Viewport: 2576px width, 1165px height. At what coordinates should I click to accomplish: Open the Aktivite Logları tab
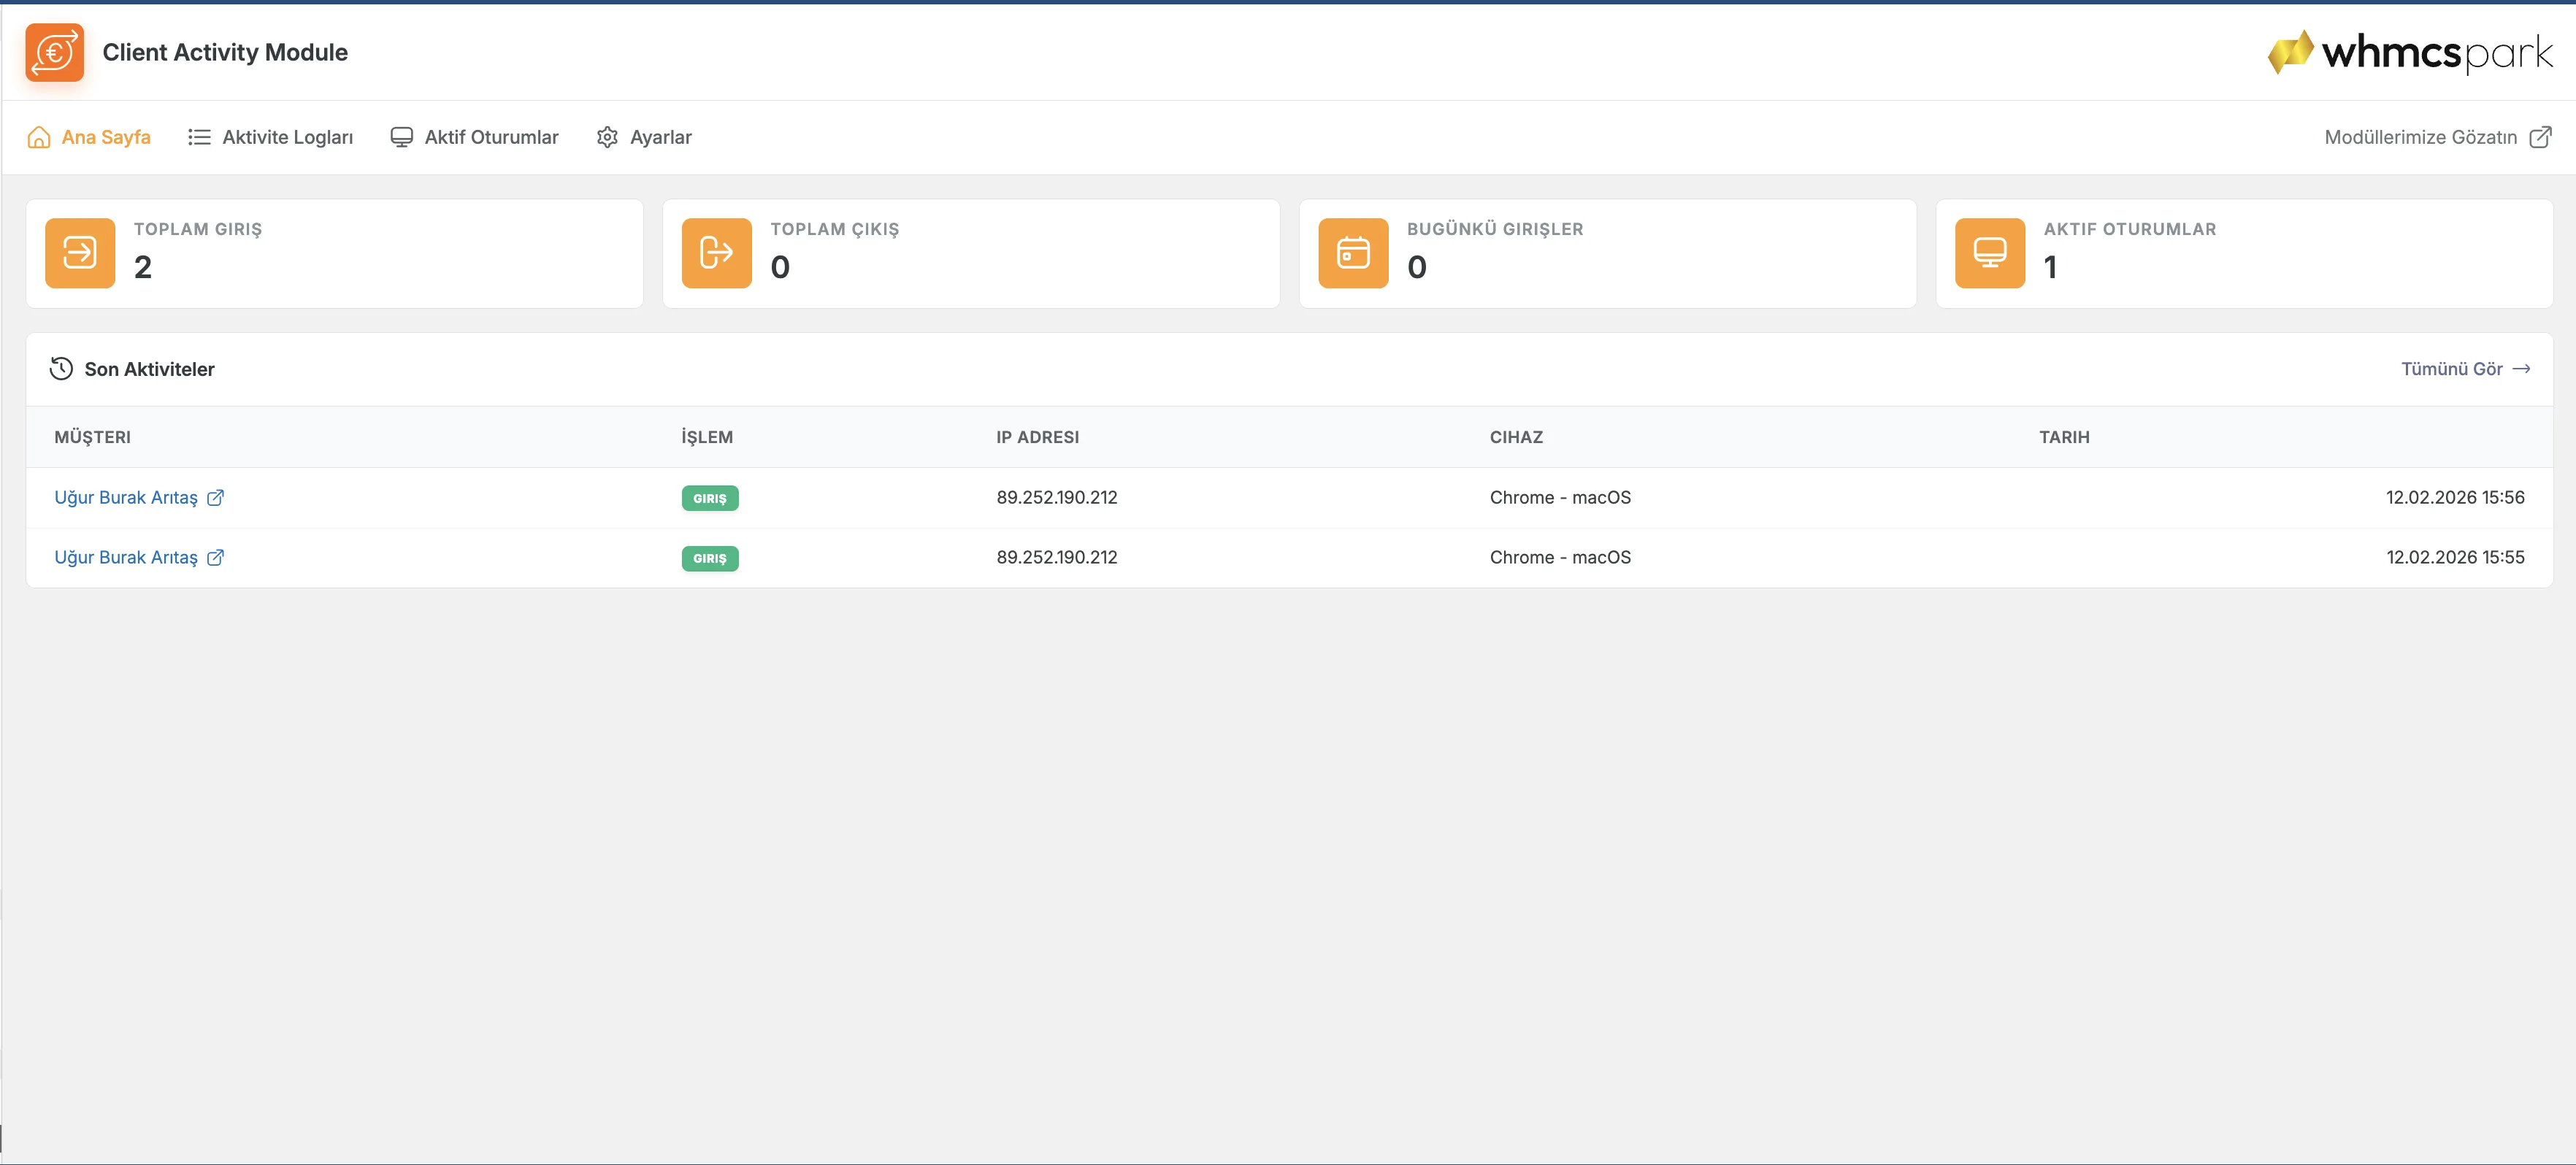coord(270,137)
